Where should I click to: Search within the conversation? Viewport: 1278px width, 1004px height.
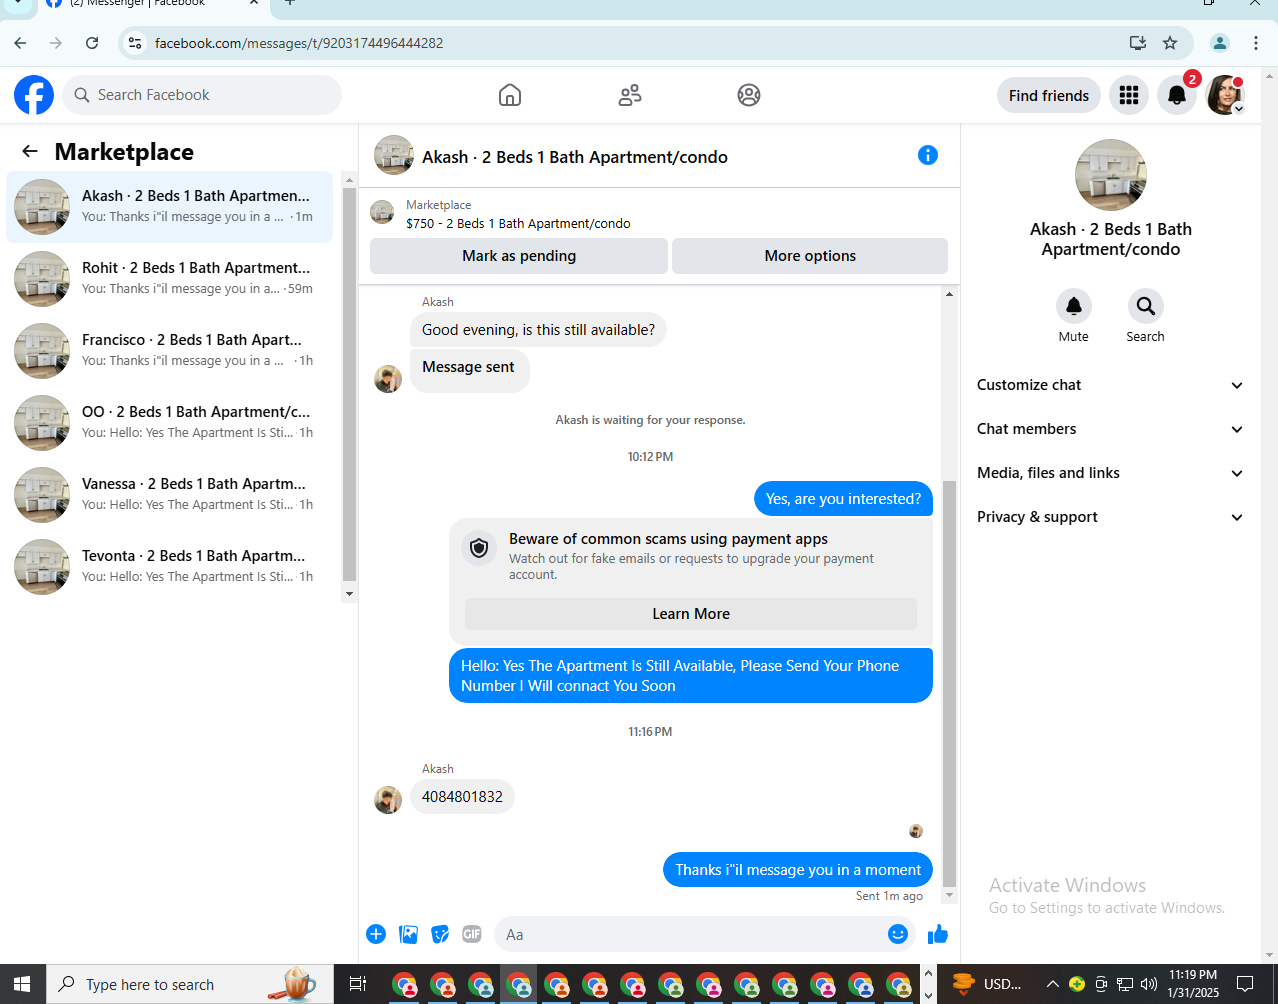[x=1146, y=306]
